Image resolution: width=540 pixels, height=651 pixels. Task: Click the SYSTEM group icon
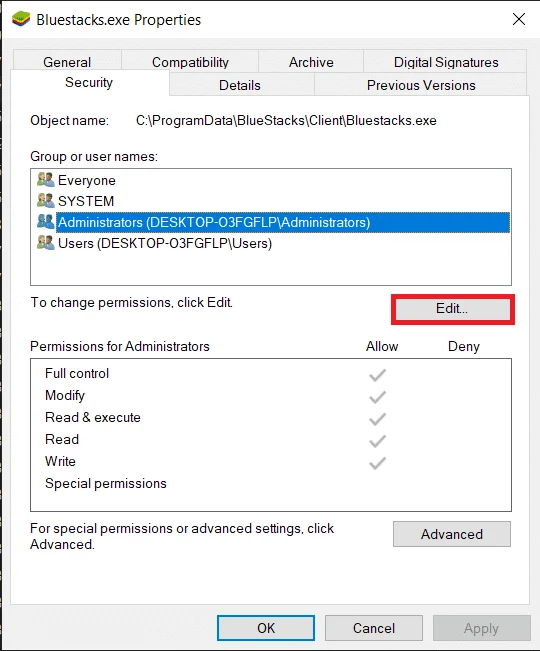tap(46, 201)
